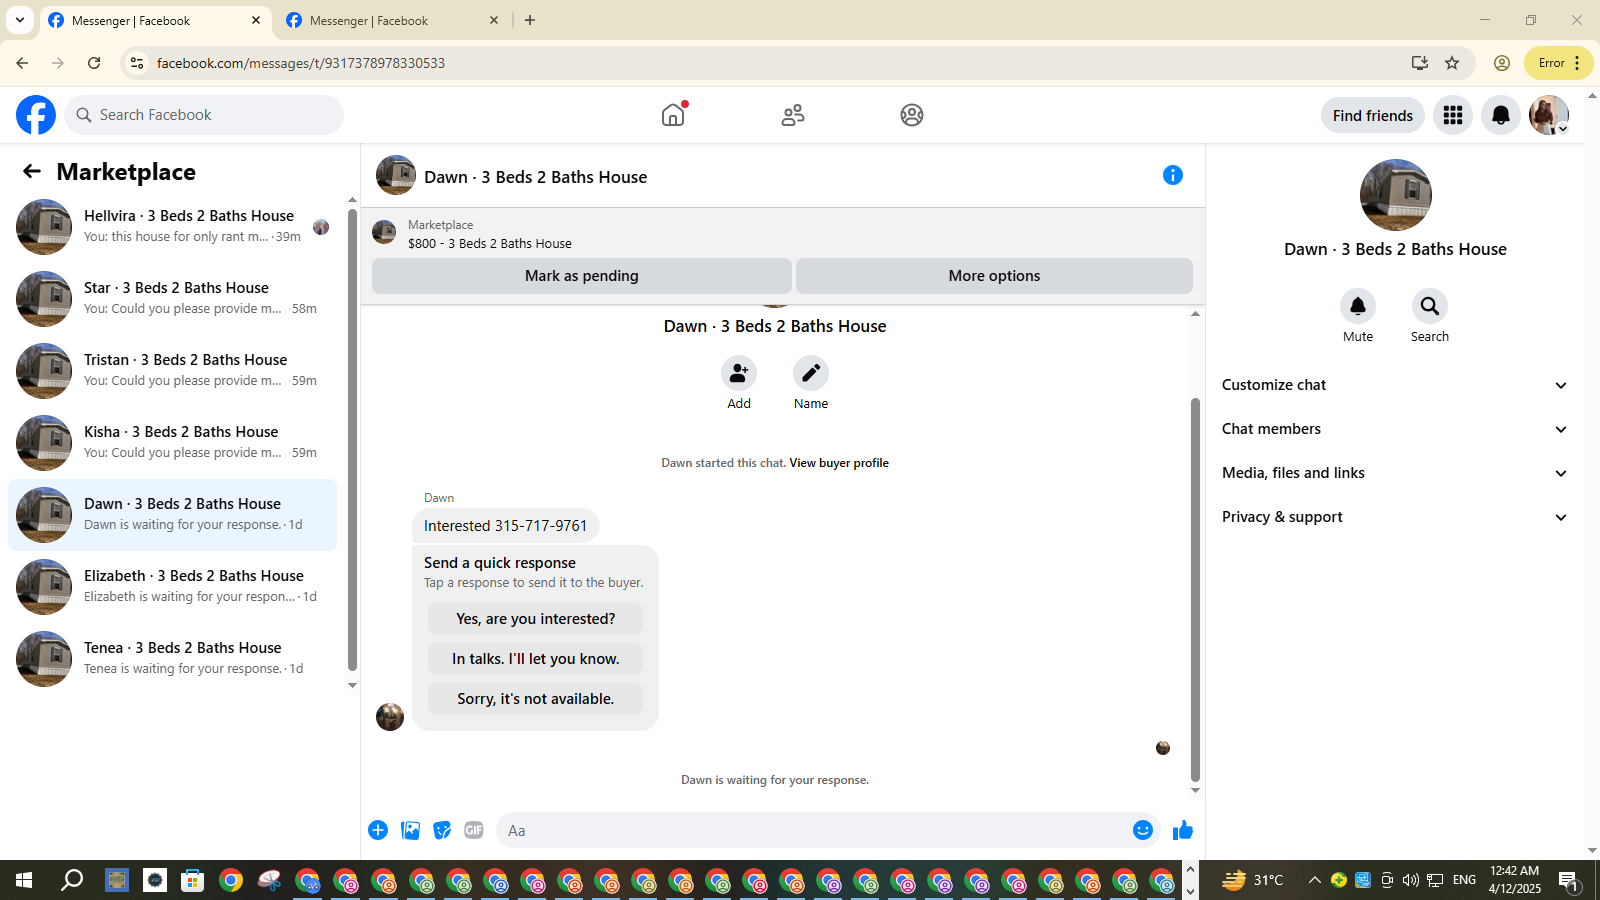The width and height of the screenshot is (1600, 900).
Task: Click the chat messages scrollbar
Action: tap(1195, 590)
